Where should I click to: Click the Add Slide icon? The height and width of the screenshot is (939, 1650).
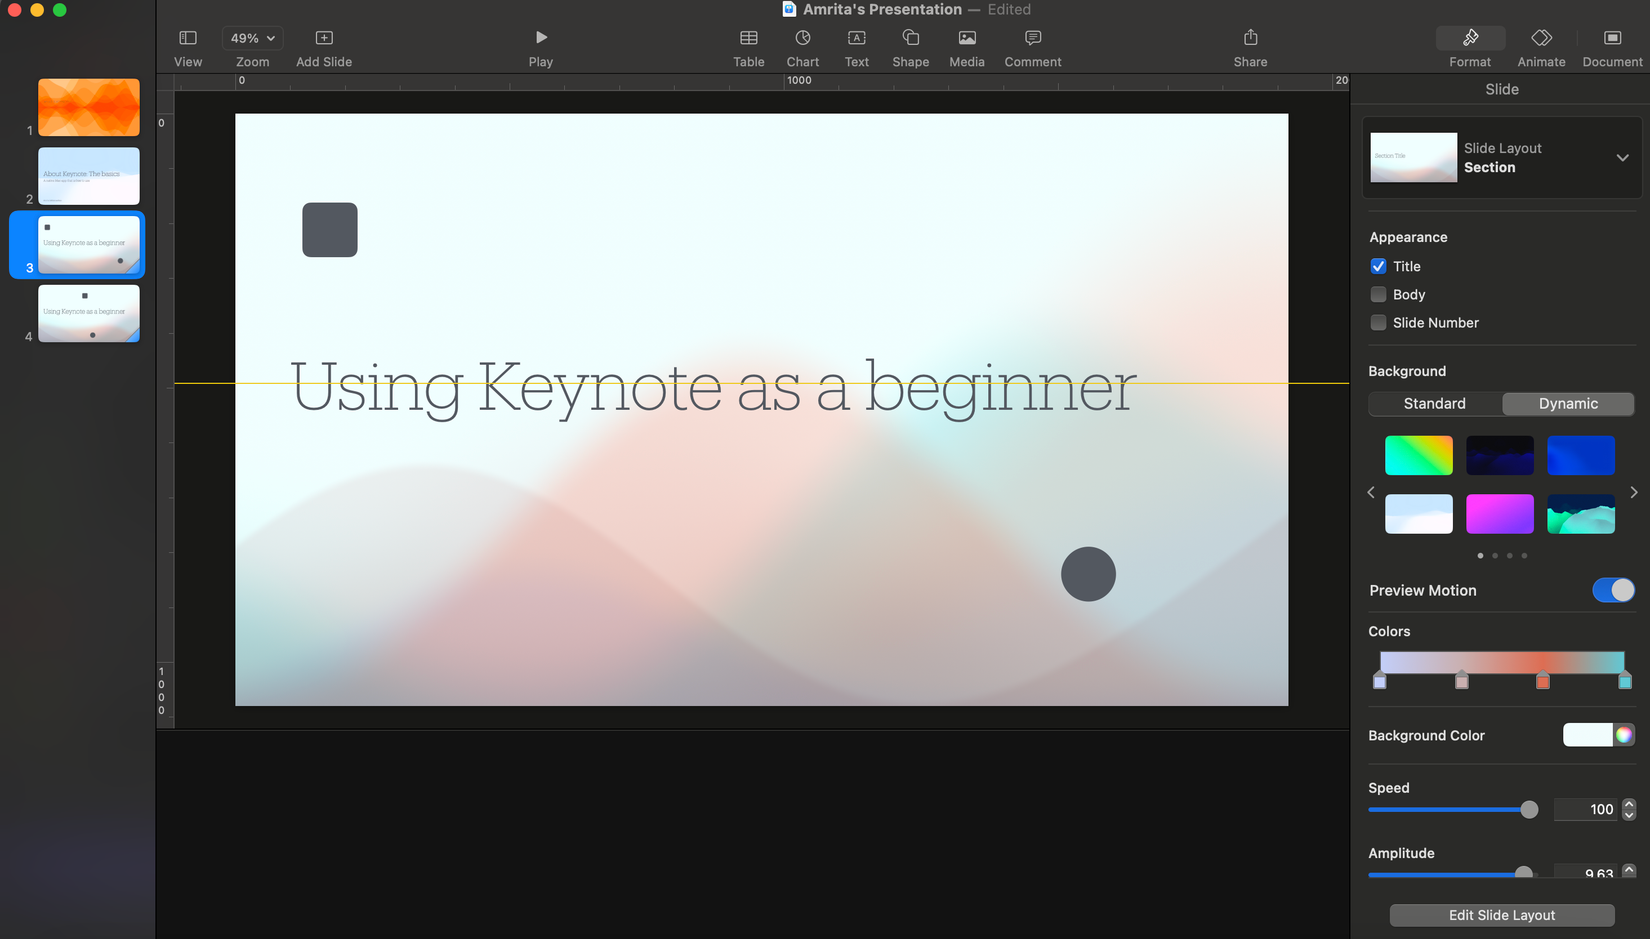324,38
